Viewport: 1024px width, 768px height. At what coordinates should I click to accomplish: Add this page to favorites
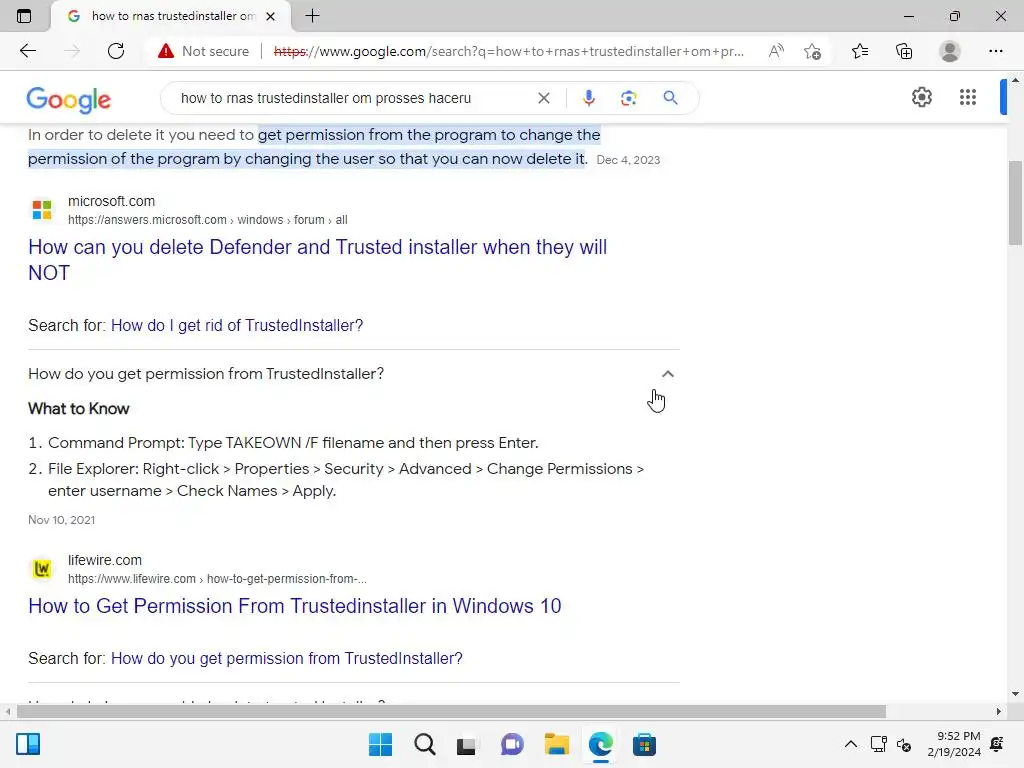(812, 51)
